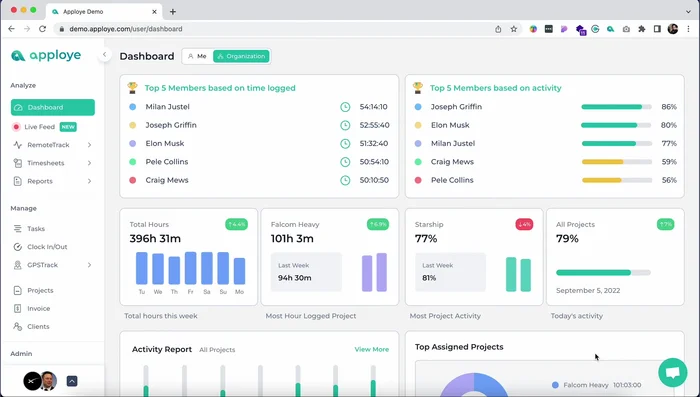Click Joseph Griffin's 86% activity bar

point(617,107)
